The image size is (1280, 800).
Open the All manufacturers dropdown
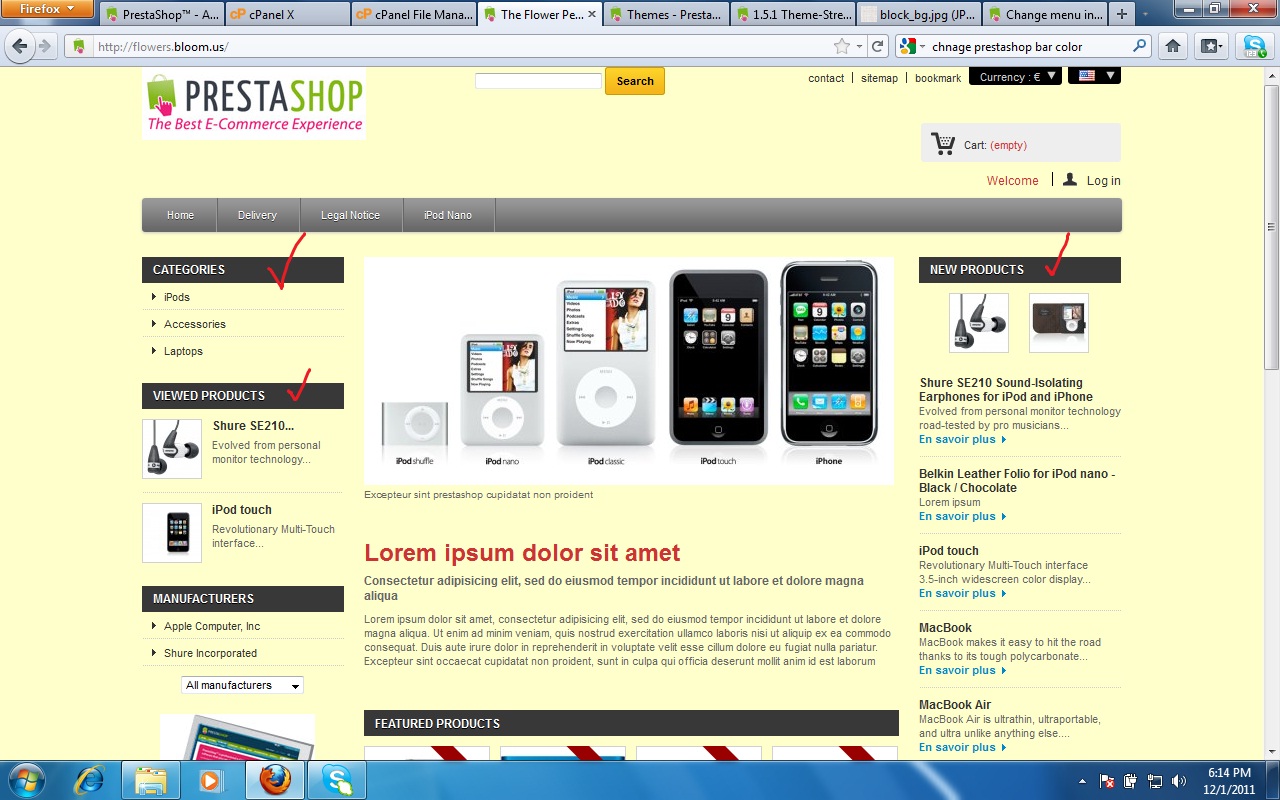(242, 685)
